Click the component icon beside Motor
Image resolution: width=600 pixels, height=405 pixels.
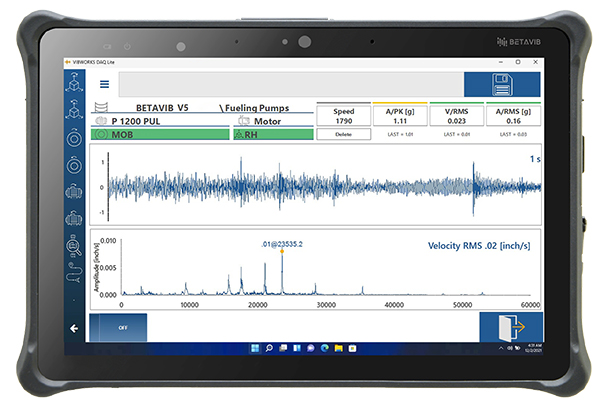[244, 121]
